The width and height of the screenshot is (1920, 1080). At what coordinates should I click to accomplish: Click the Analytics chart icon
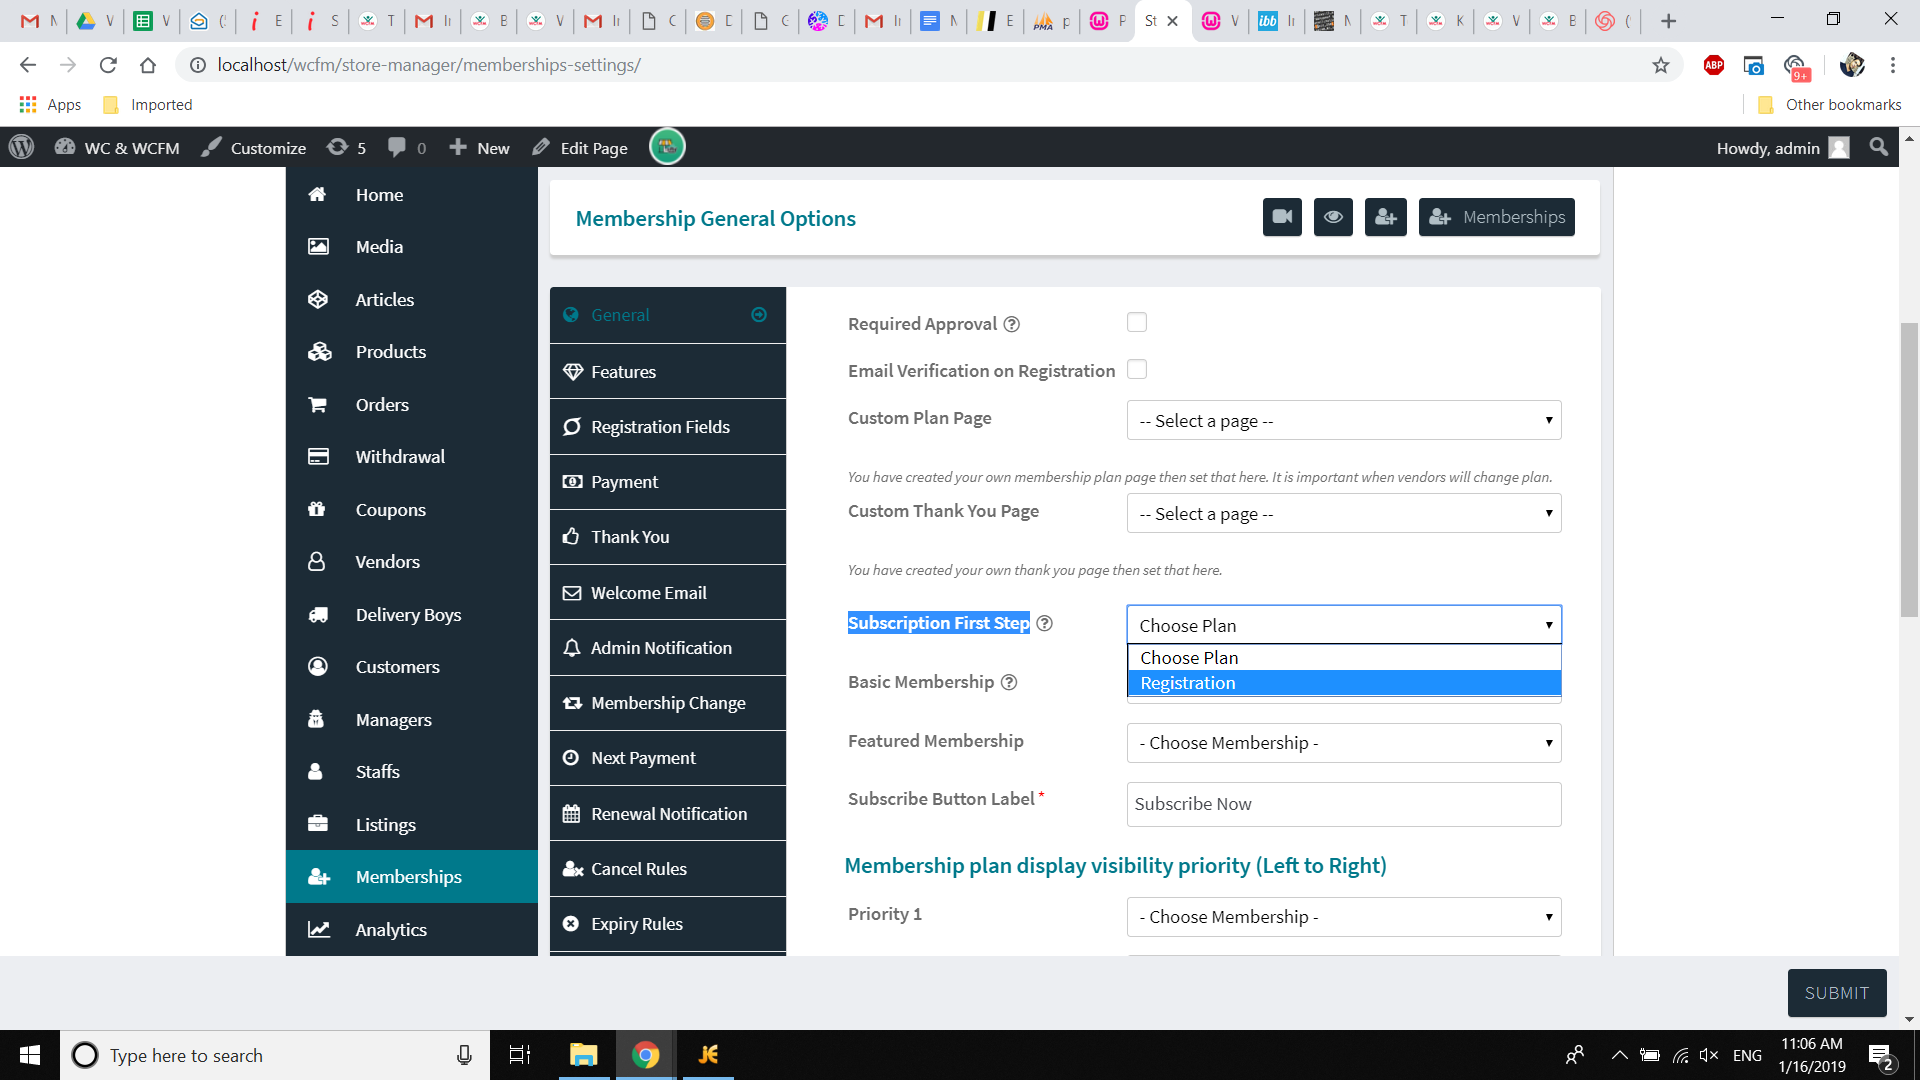click(x=319, y=929)
